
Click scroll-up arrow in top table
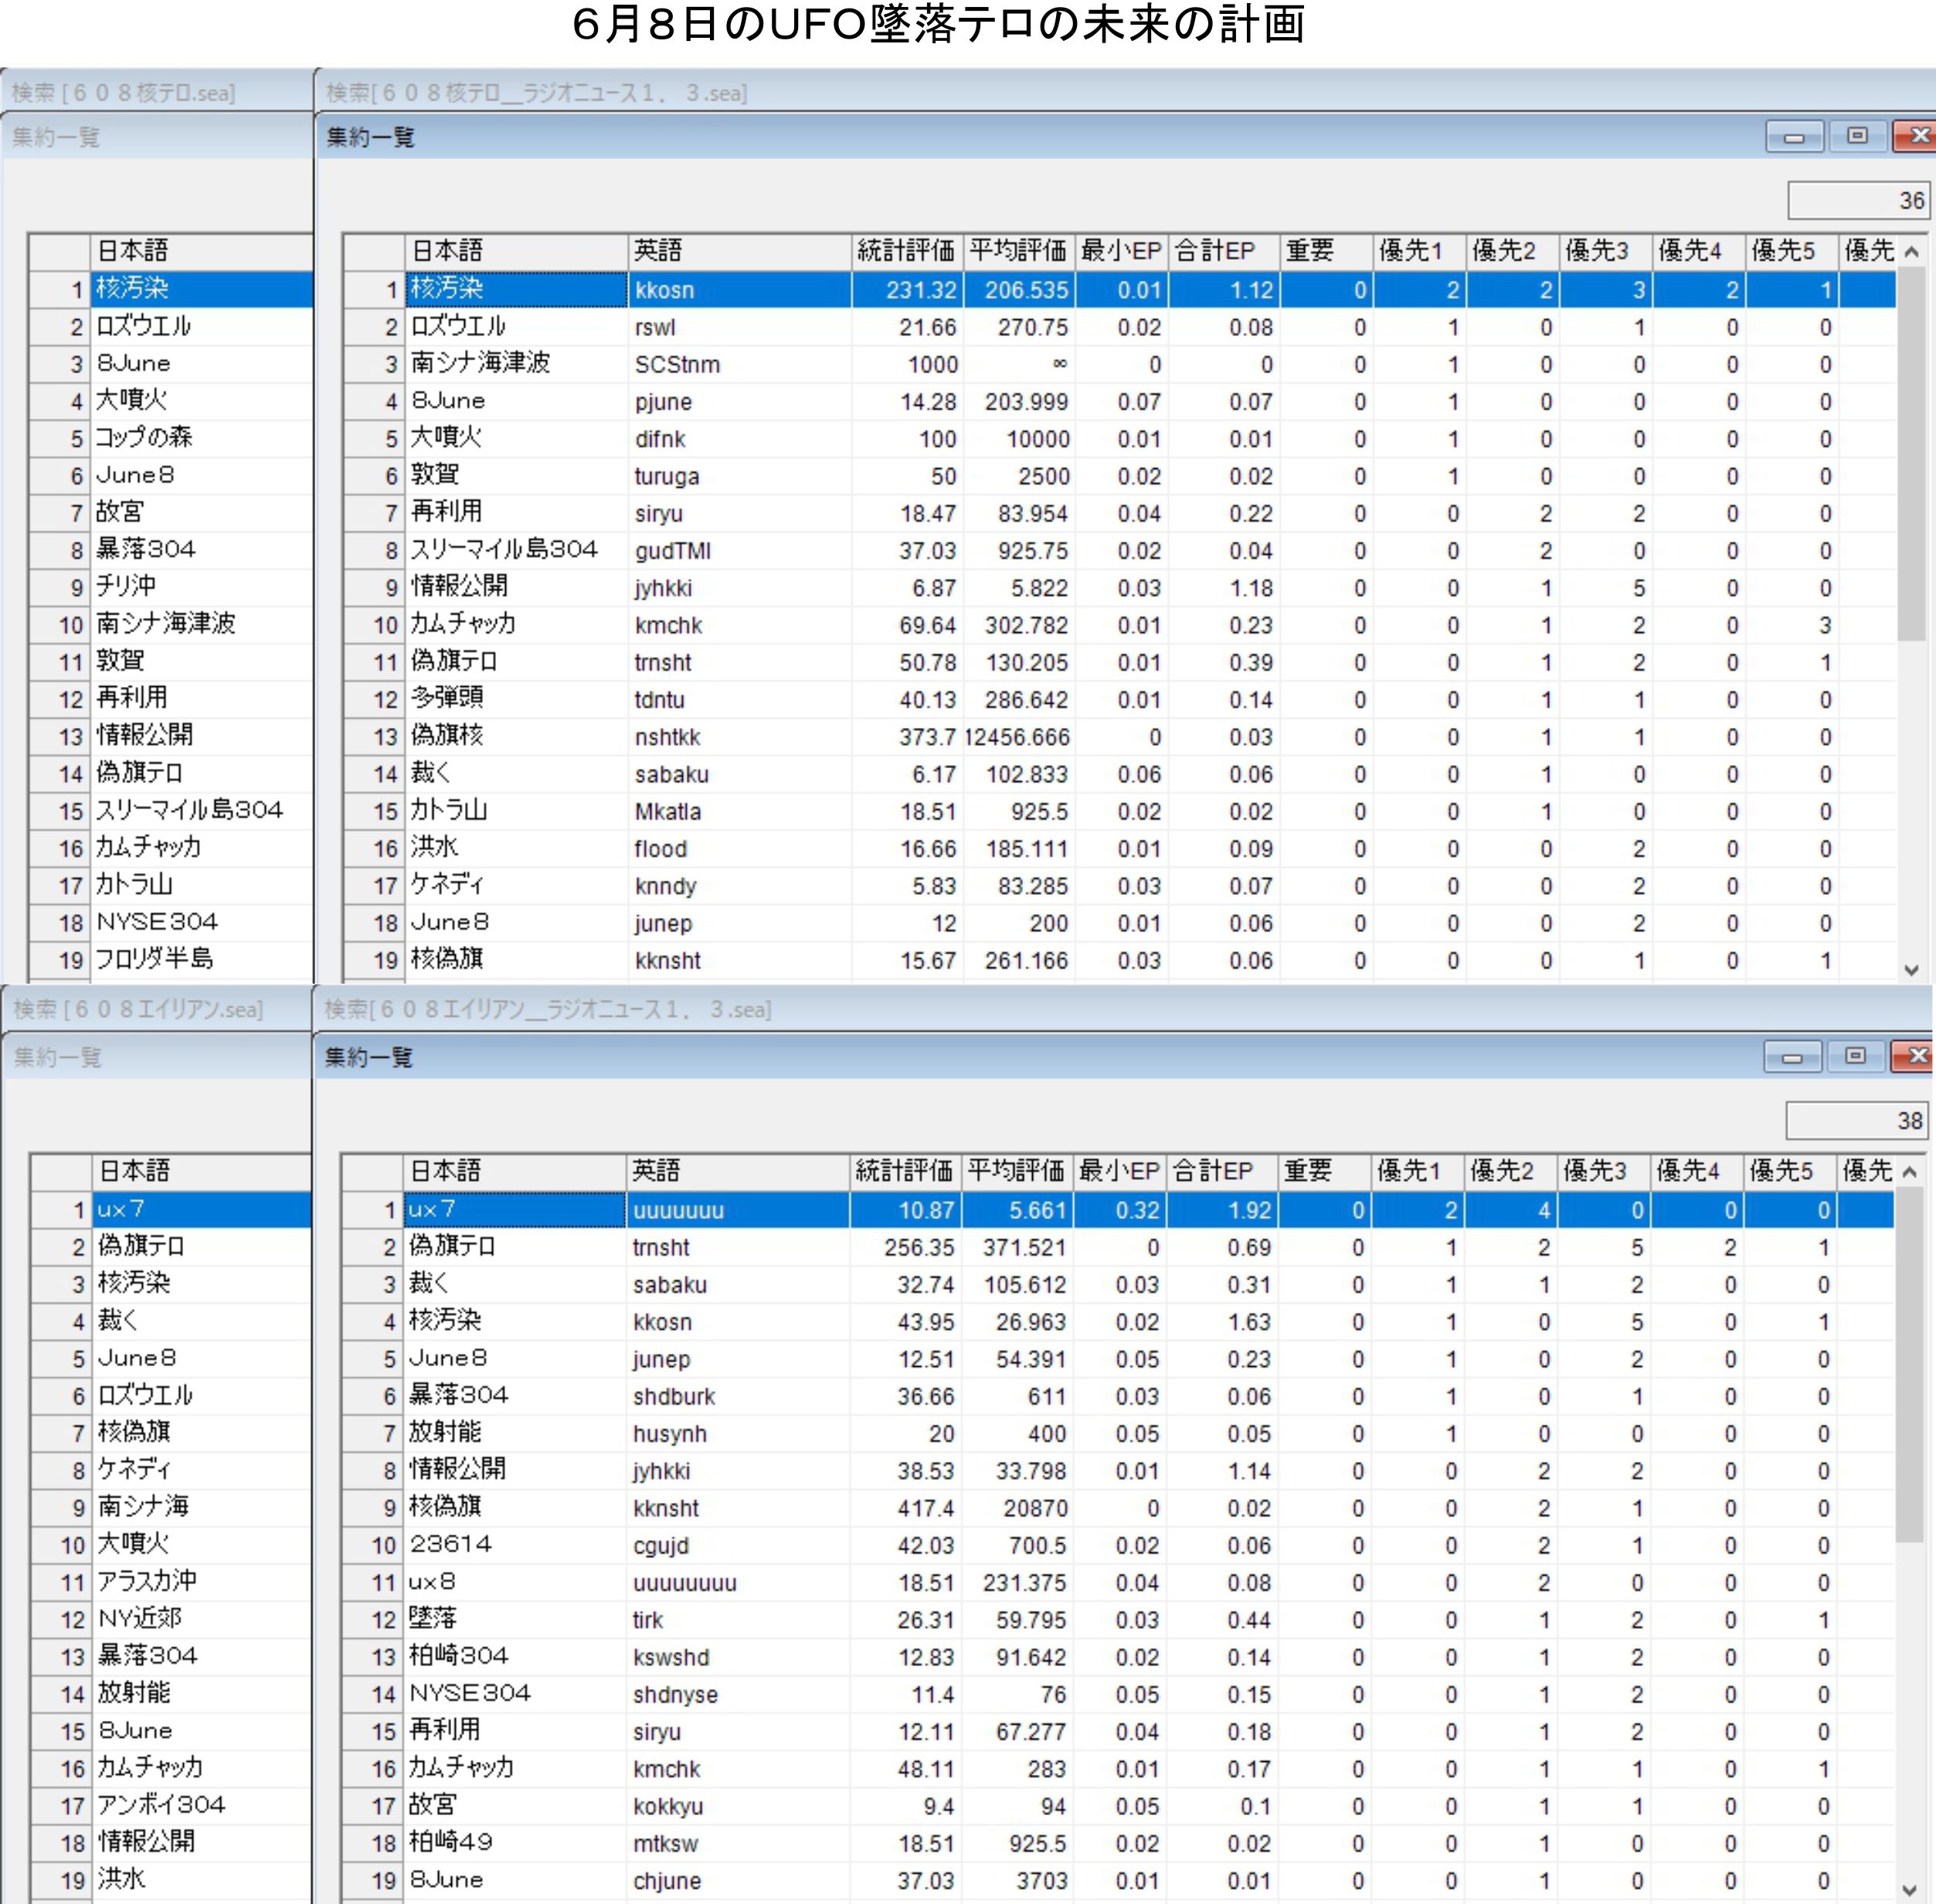1911,252
